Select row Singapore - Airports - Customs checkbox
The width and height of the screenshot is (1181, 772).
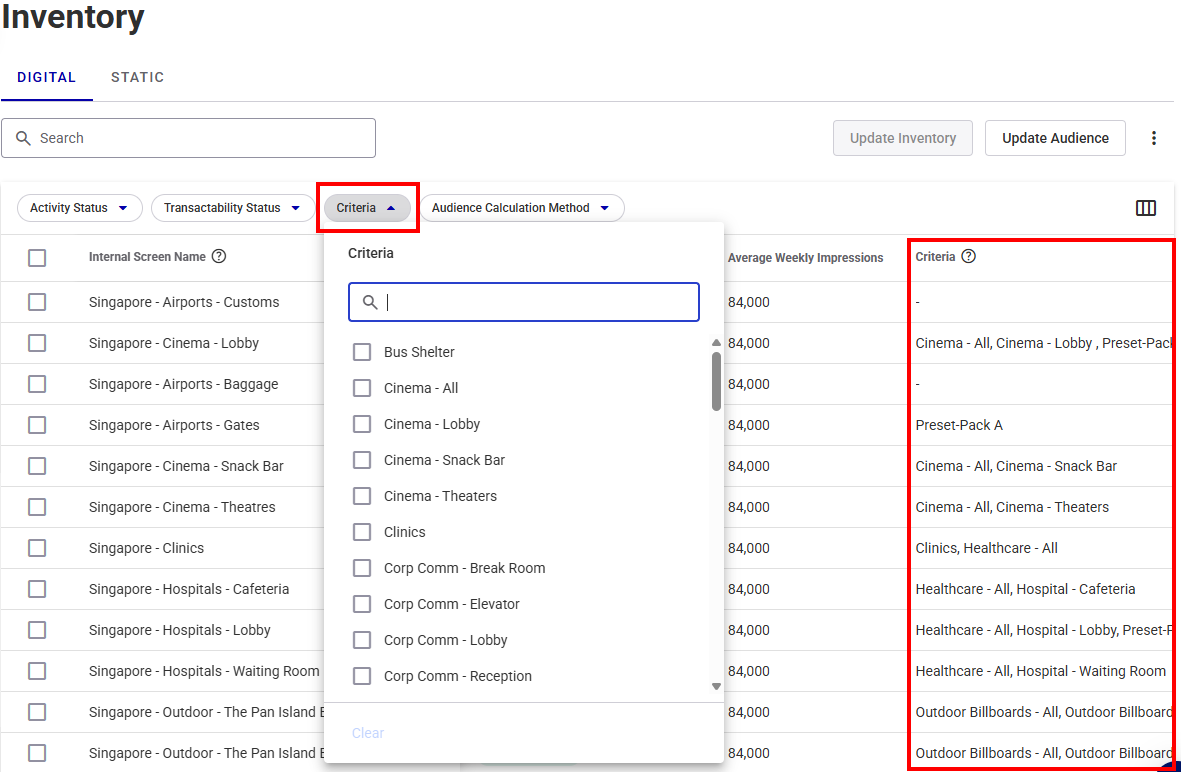37,302
